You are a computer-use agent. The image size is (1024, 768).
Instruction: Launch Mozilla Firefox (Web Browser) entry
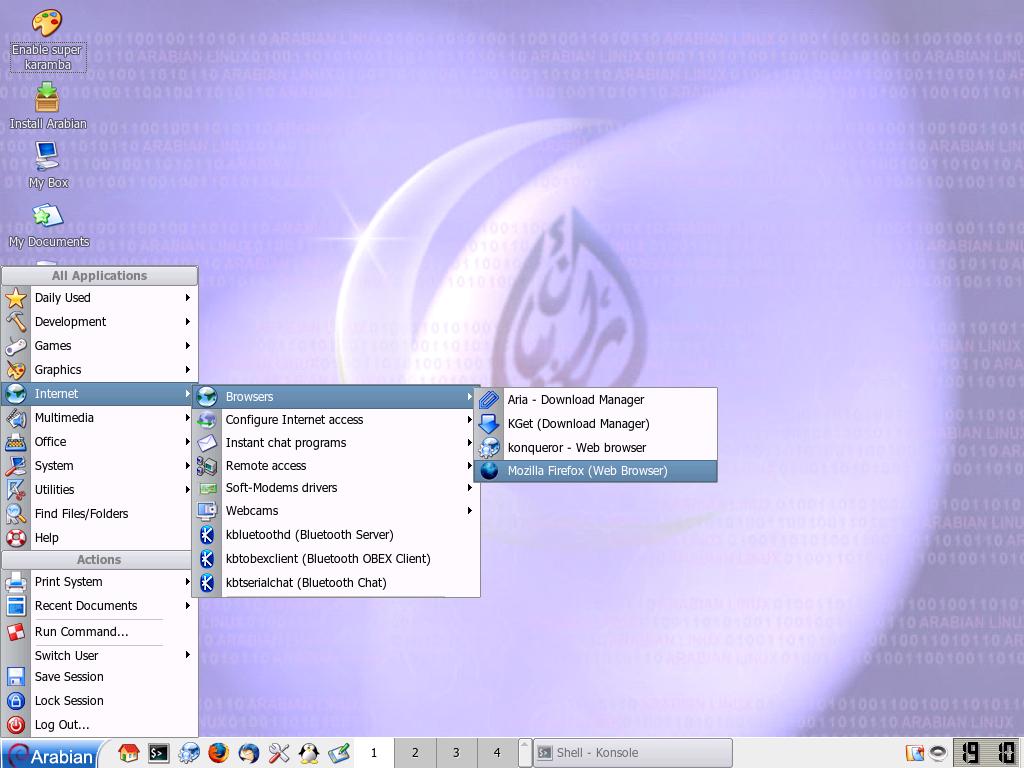[596, 471]
